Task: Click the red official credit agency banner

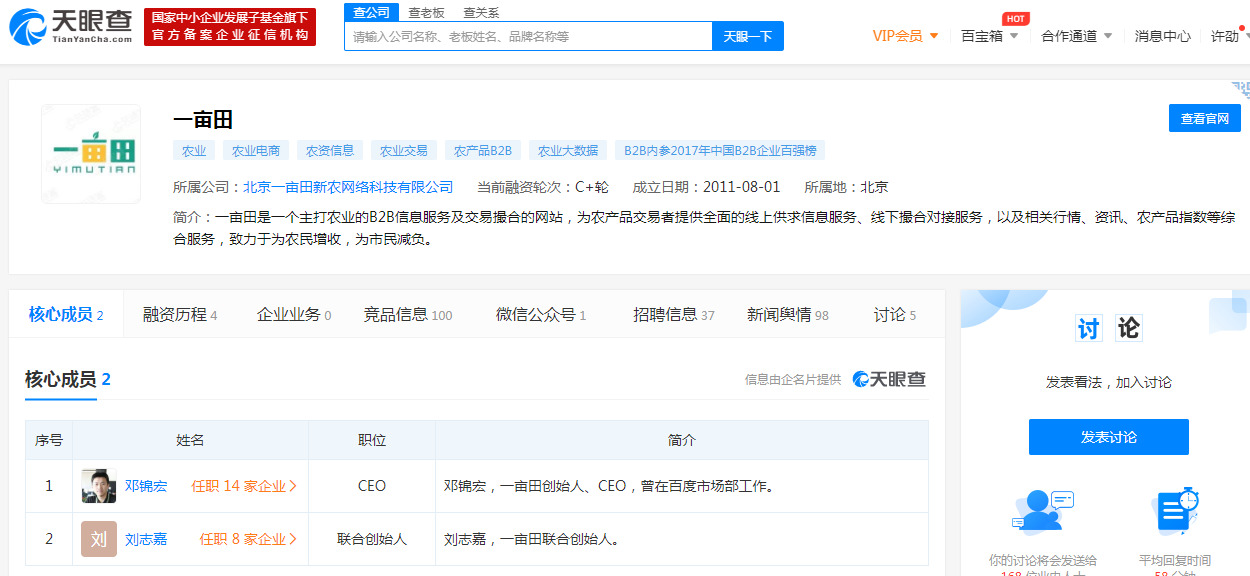Action: [x=230, y=27]
